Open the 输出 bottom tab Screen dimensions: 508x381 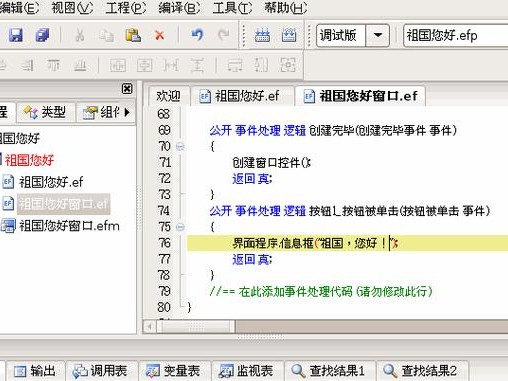(x=35, y=371)
